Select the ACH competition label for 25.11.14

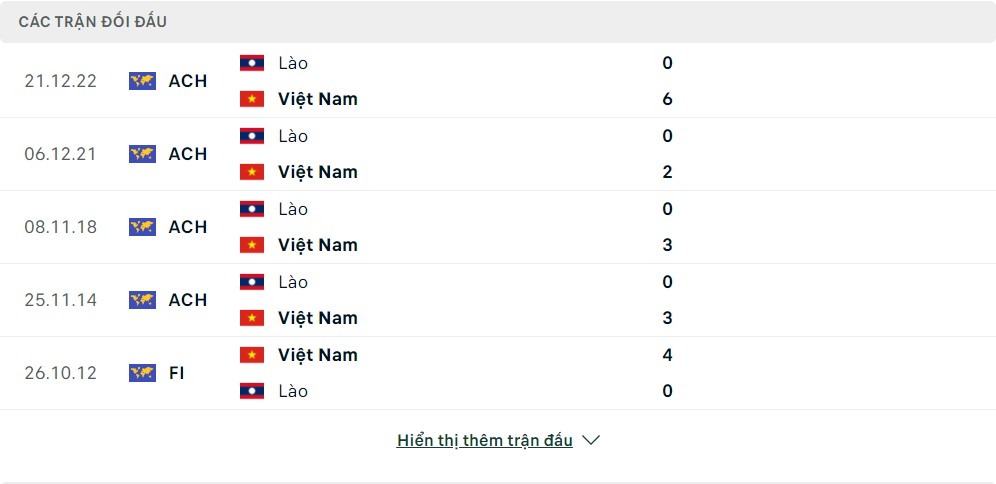pyautogui.click(x=188, y=300)
